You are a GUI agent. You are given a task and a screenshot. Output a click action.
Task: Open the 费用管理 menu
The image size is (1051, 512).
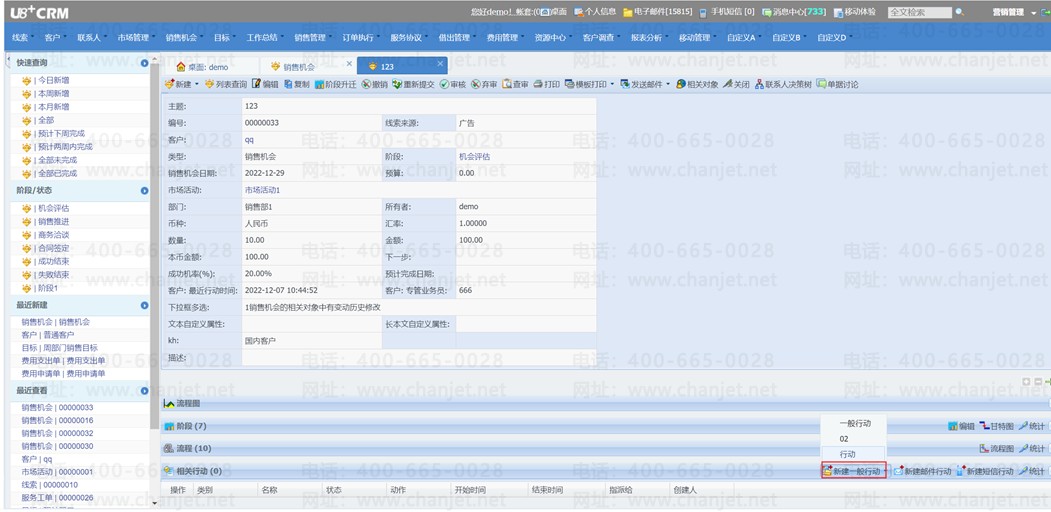[504, 38]
